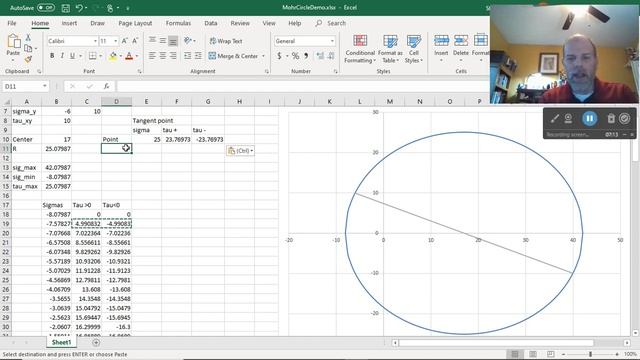Add a new sheet with plus button
Image resolution: width=640 pixels, height=360 pixels.
click(96, 342)
